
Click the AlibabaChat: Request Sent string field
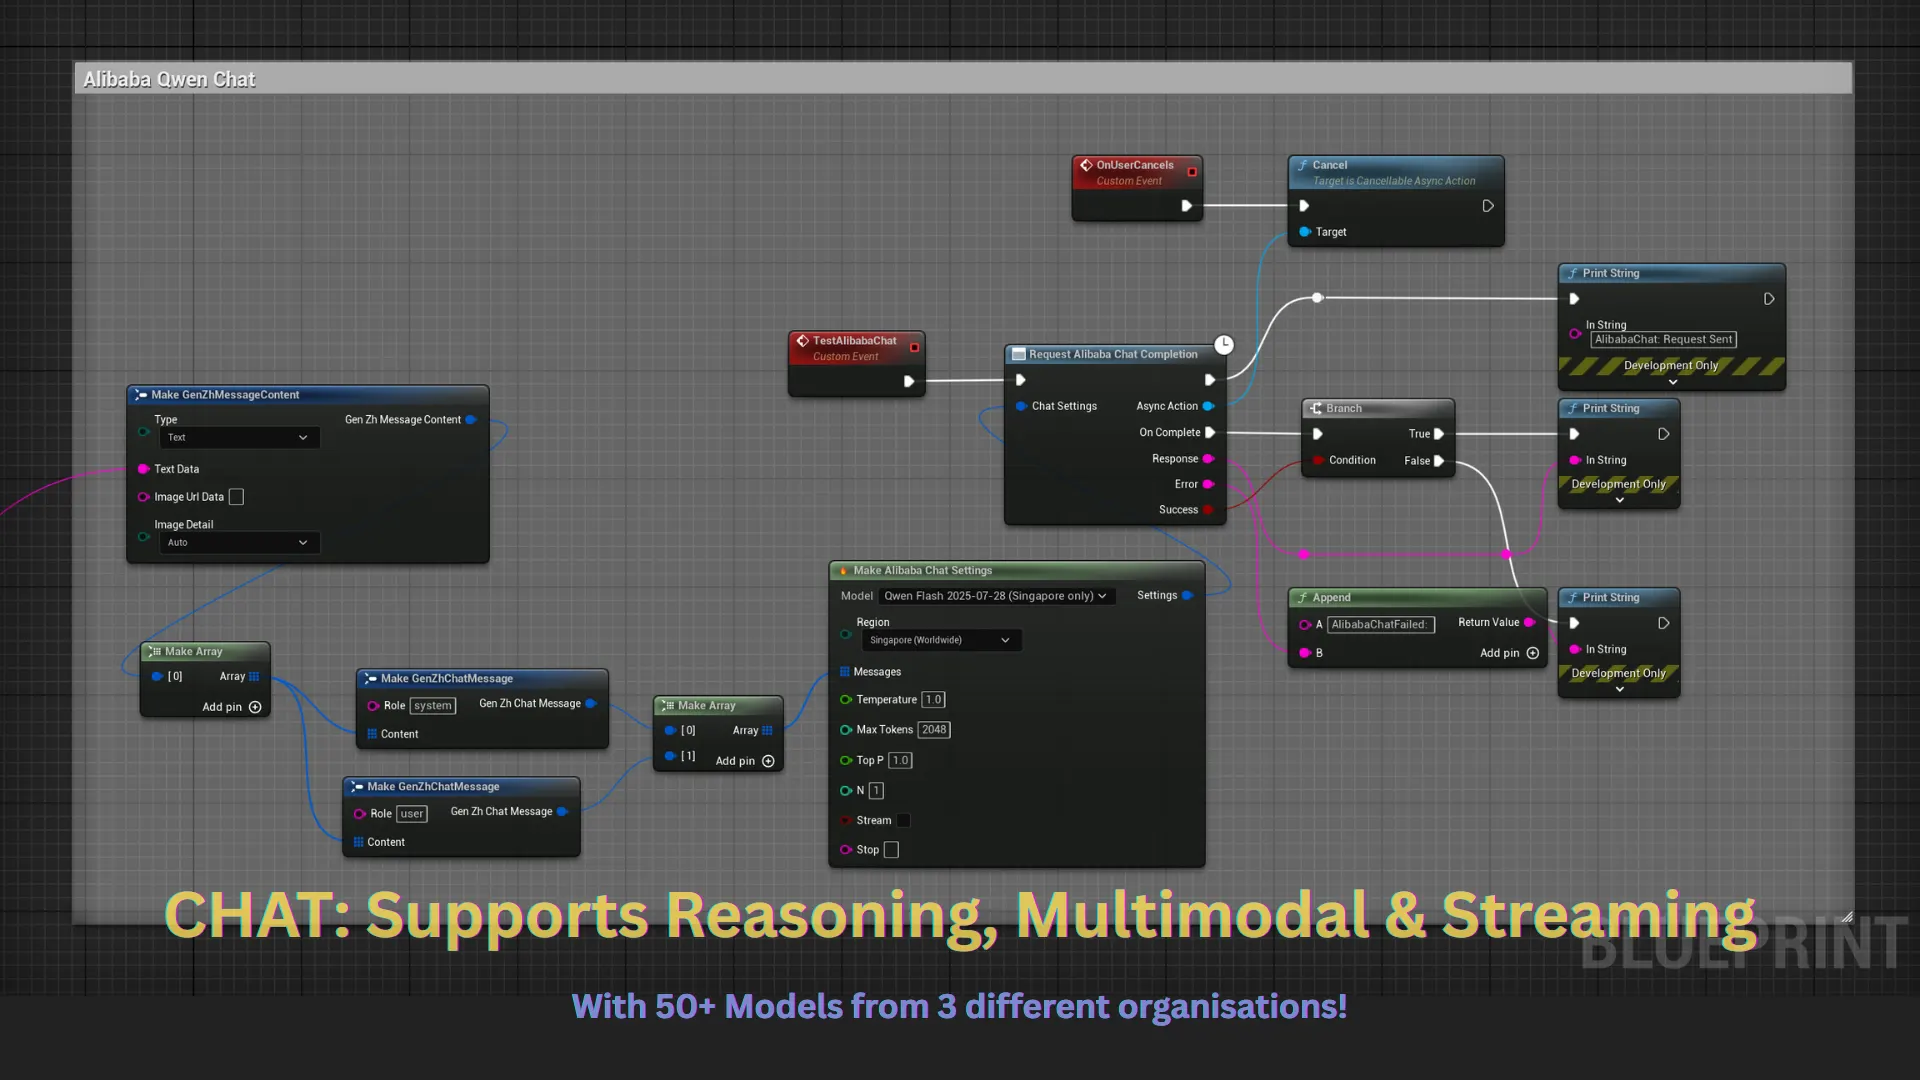click(x=1664, y=340)
